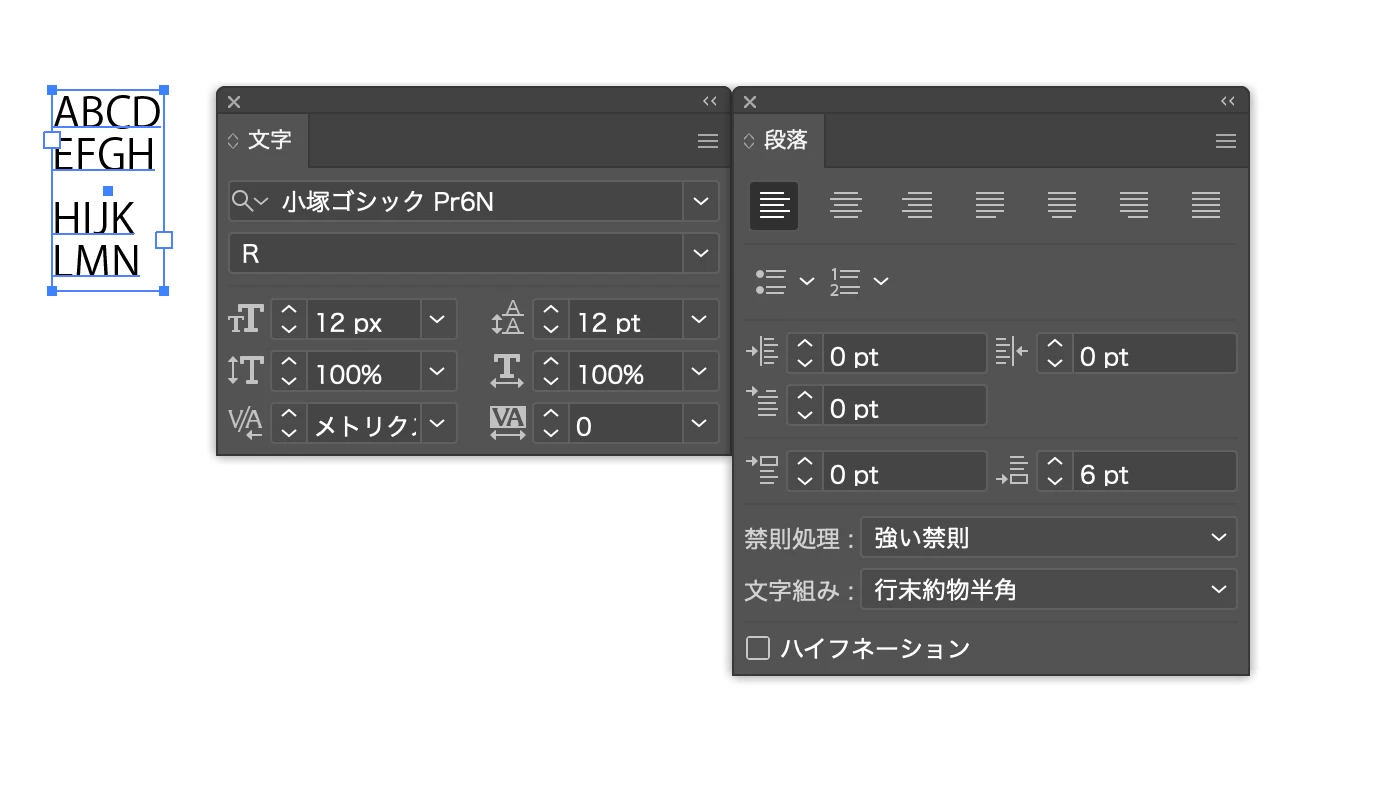The width and height of the screenshot is (1386, 798).
Task: Click the right indent stepper
Action: [1055, 353]
